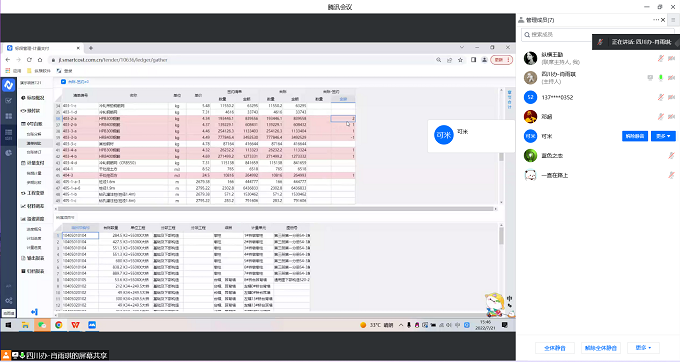680x362 pixels.
Task: Toggle the camera icon of 邓涵
Action: 671,117
